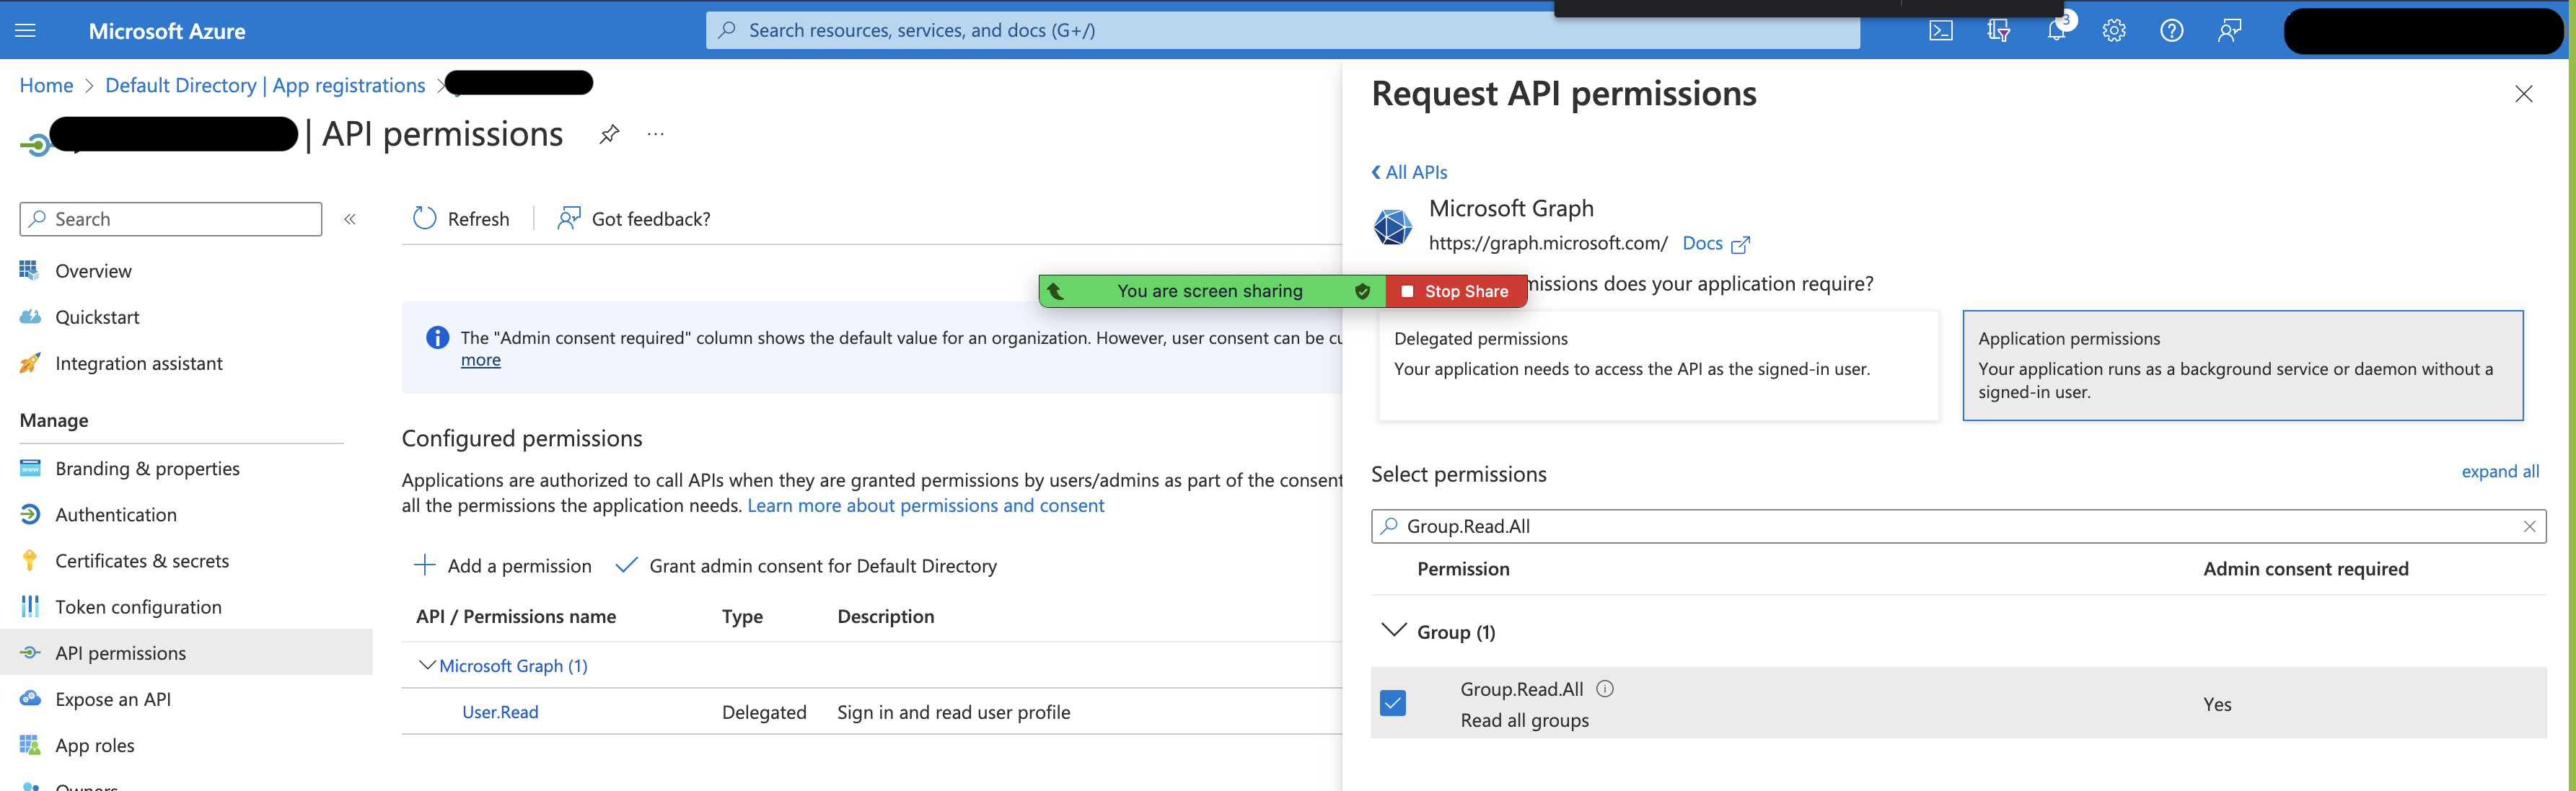2576x791 pixels.
Task: Collapse the Microsoft Graph (1) row
Action: click(x=427, y=665)
